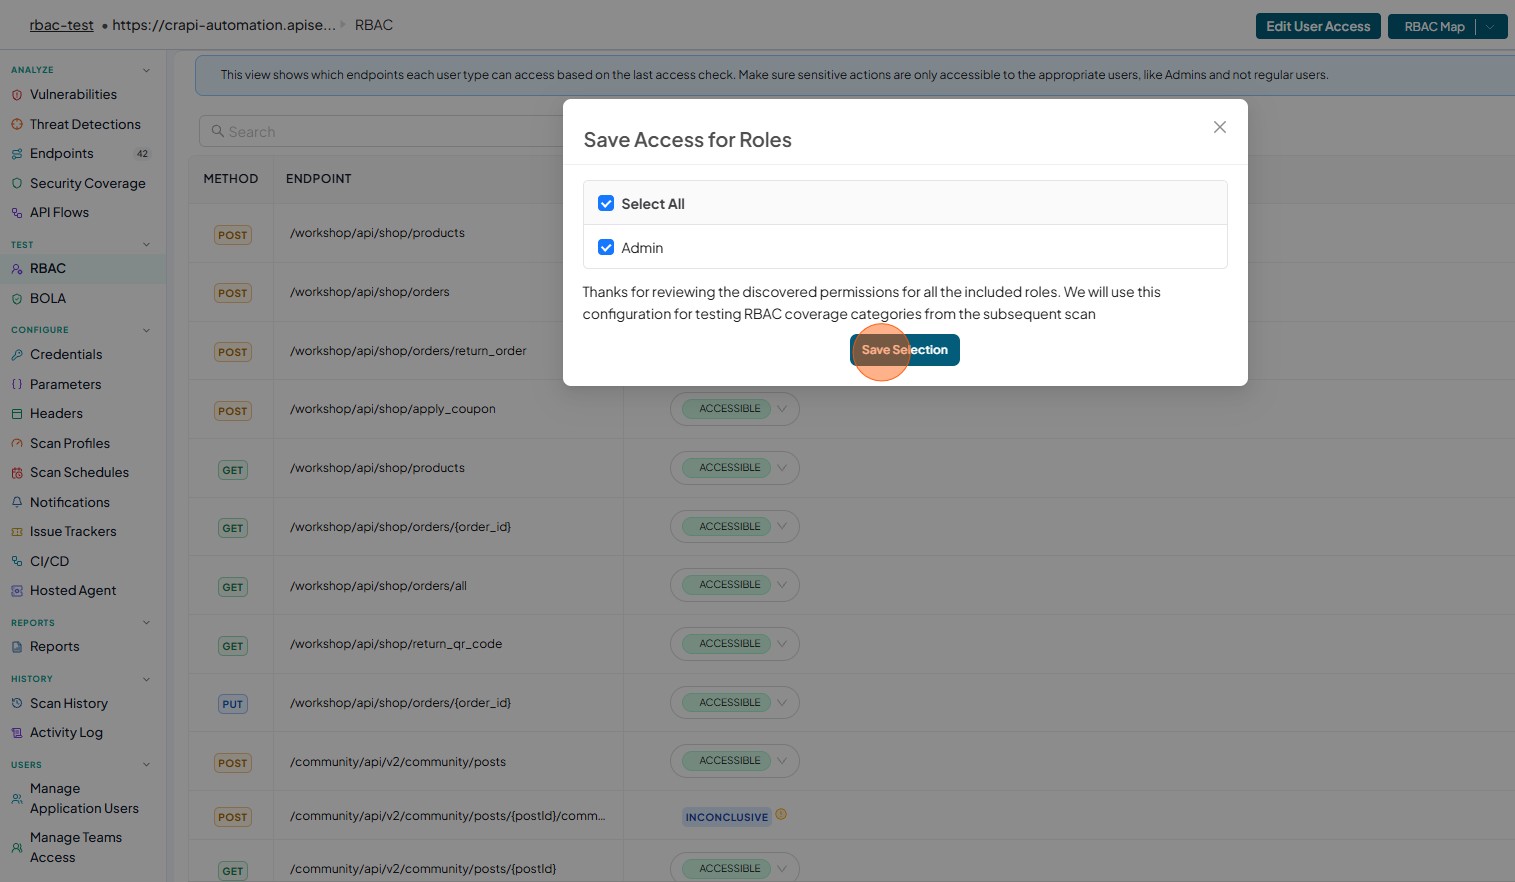The height and width of the screenshot is (882, 1515).
Task: Click the INCONCLUSIVE info icon
Action: [x=781, y=815]
